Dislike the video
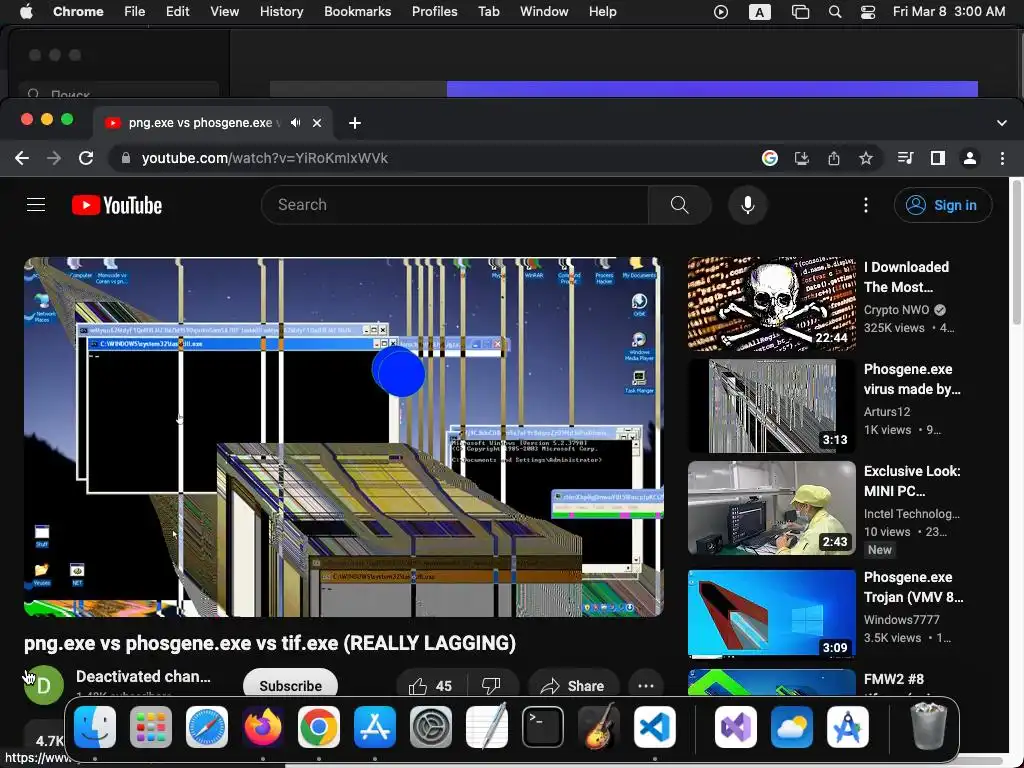This screenshot has width=1024, height=768. [491, 686]
